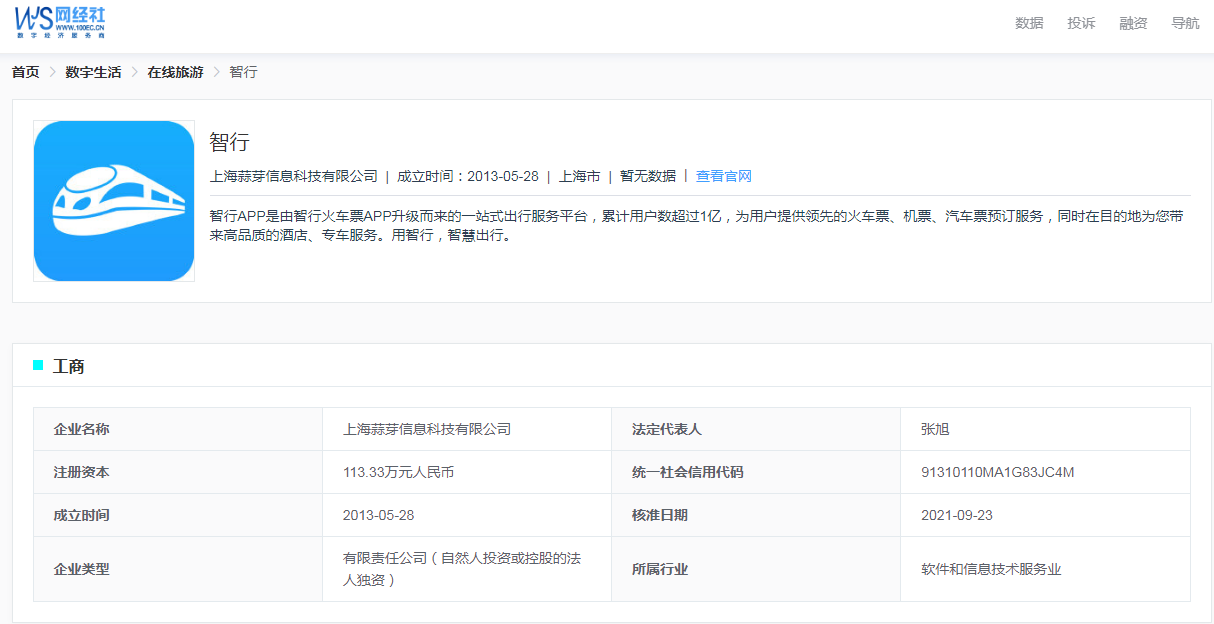This screenshot has width=1214, height=624.
Task: Navigate to 在线旅游 breadcrumb category
Action: (x=175, y=72)
